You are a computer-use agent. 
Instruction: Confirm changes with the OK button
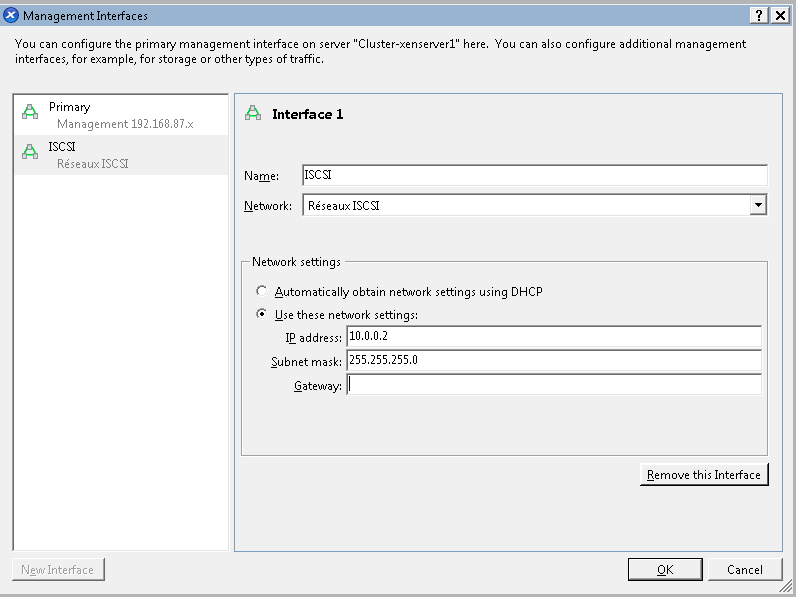(665, 569)
